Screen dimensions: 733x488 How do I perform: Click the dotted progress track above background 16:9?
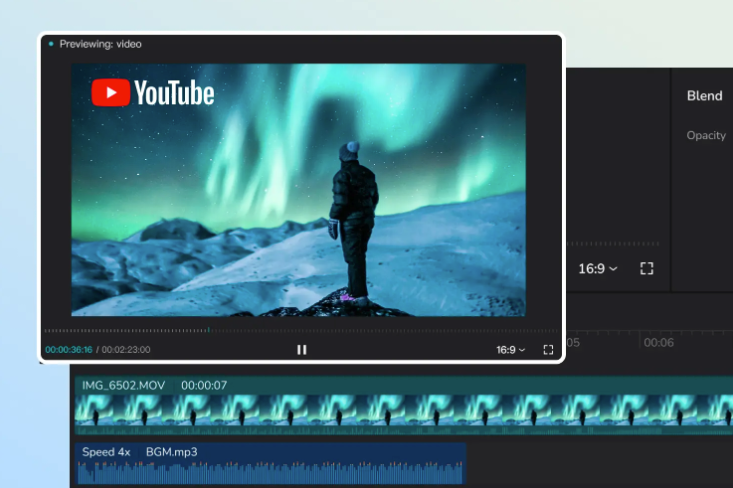(x=612, y=243)
